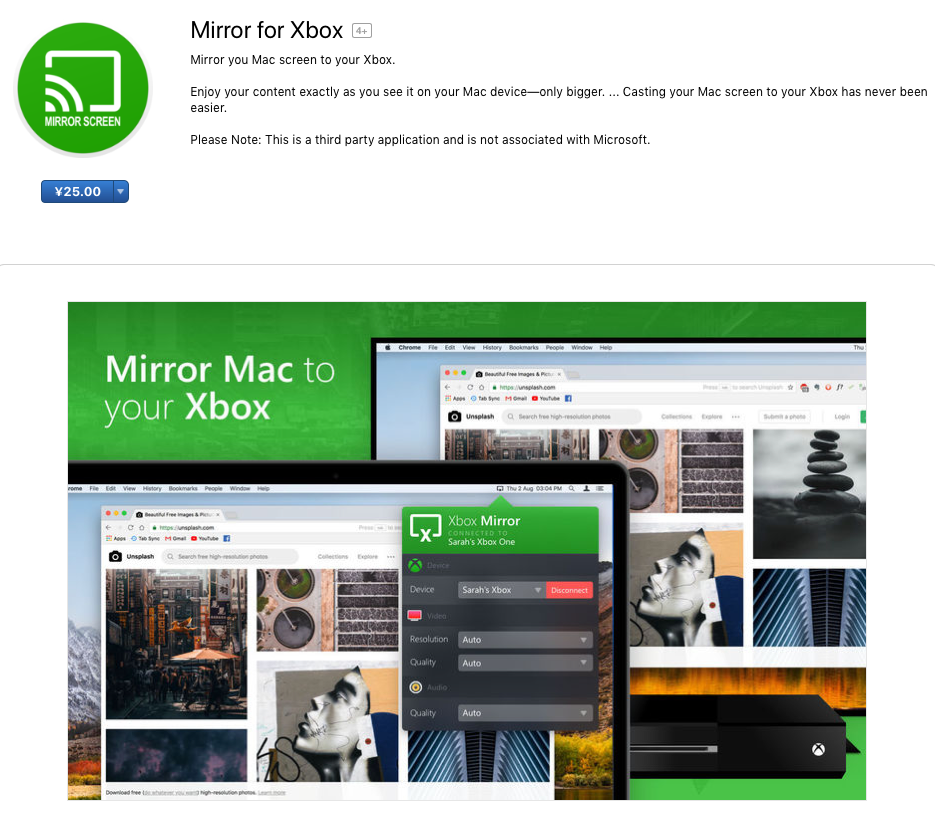Viewport: 935px width, 813px height.
Task: Click the "Learn more" link at the laptop page bottom
Action: click(x=272, y=793)
